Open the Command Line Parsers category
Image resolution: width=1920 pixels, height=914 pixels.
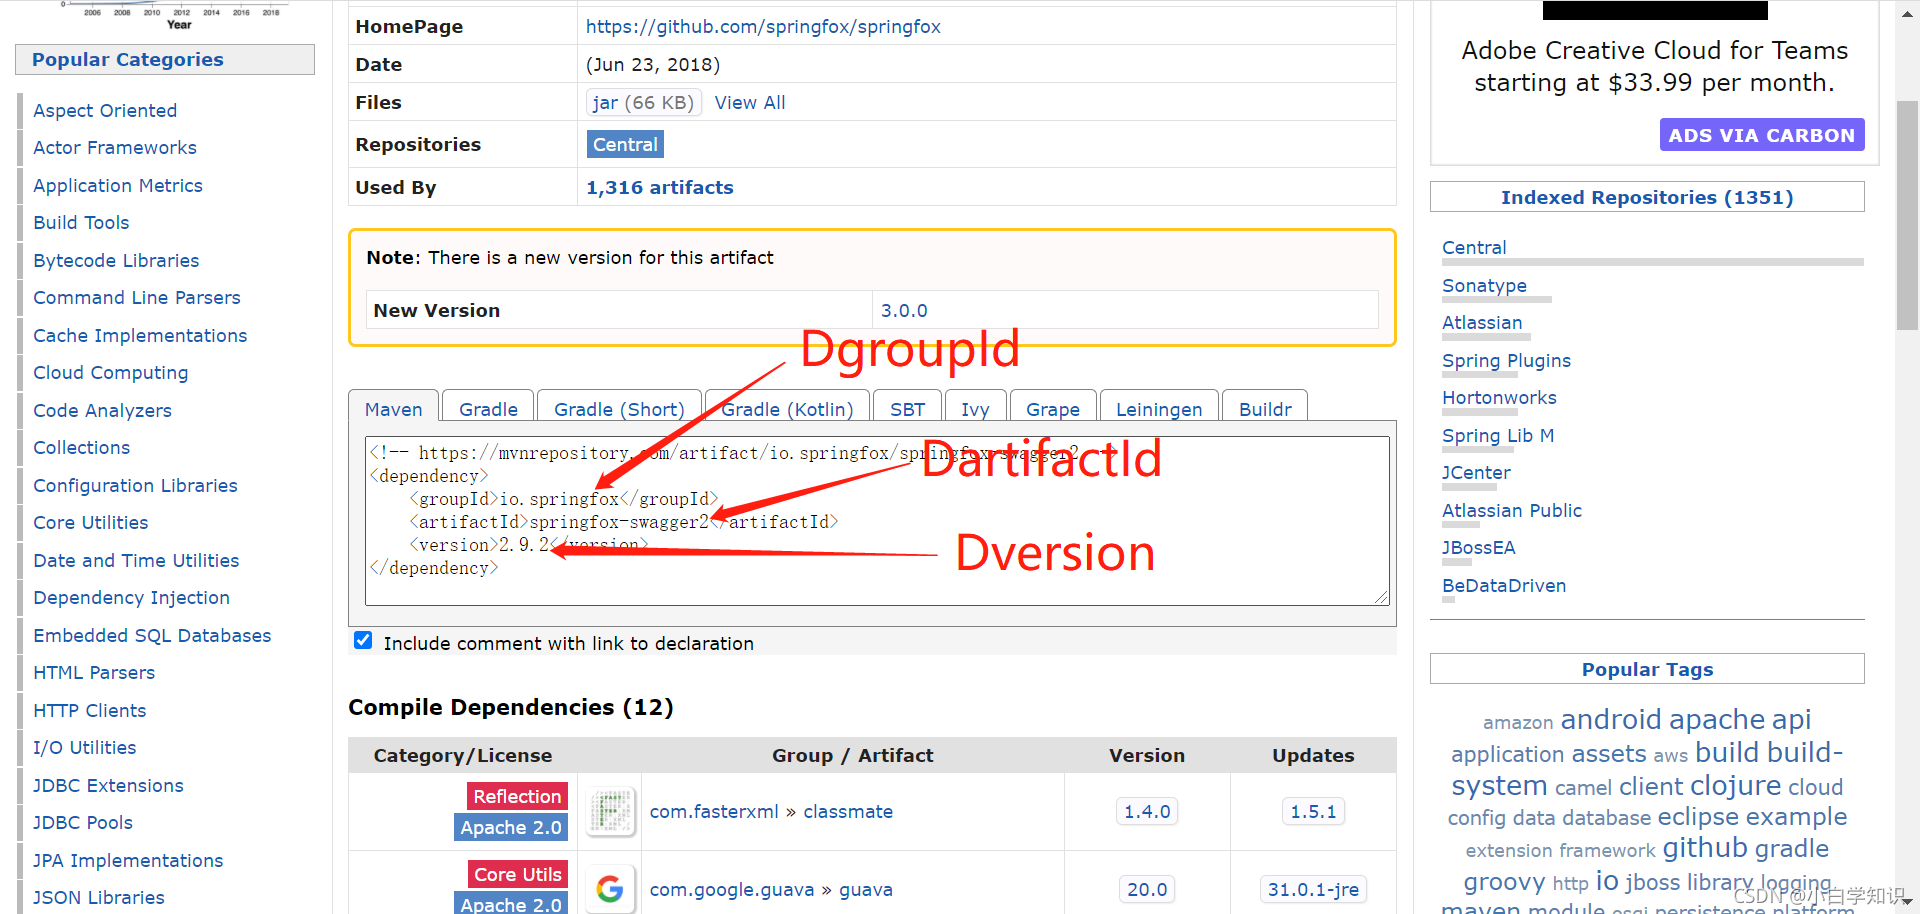[x=137, y=298]
